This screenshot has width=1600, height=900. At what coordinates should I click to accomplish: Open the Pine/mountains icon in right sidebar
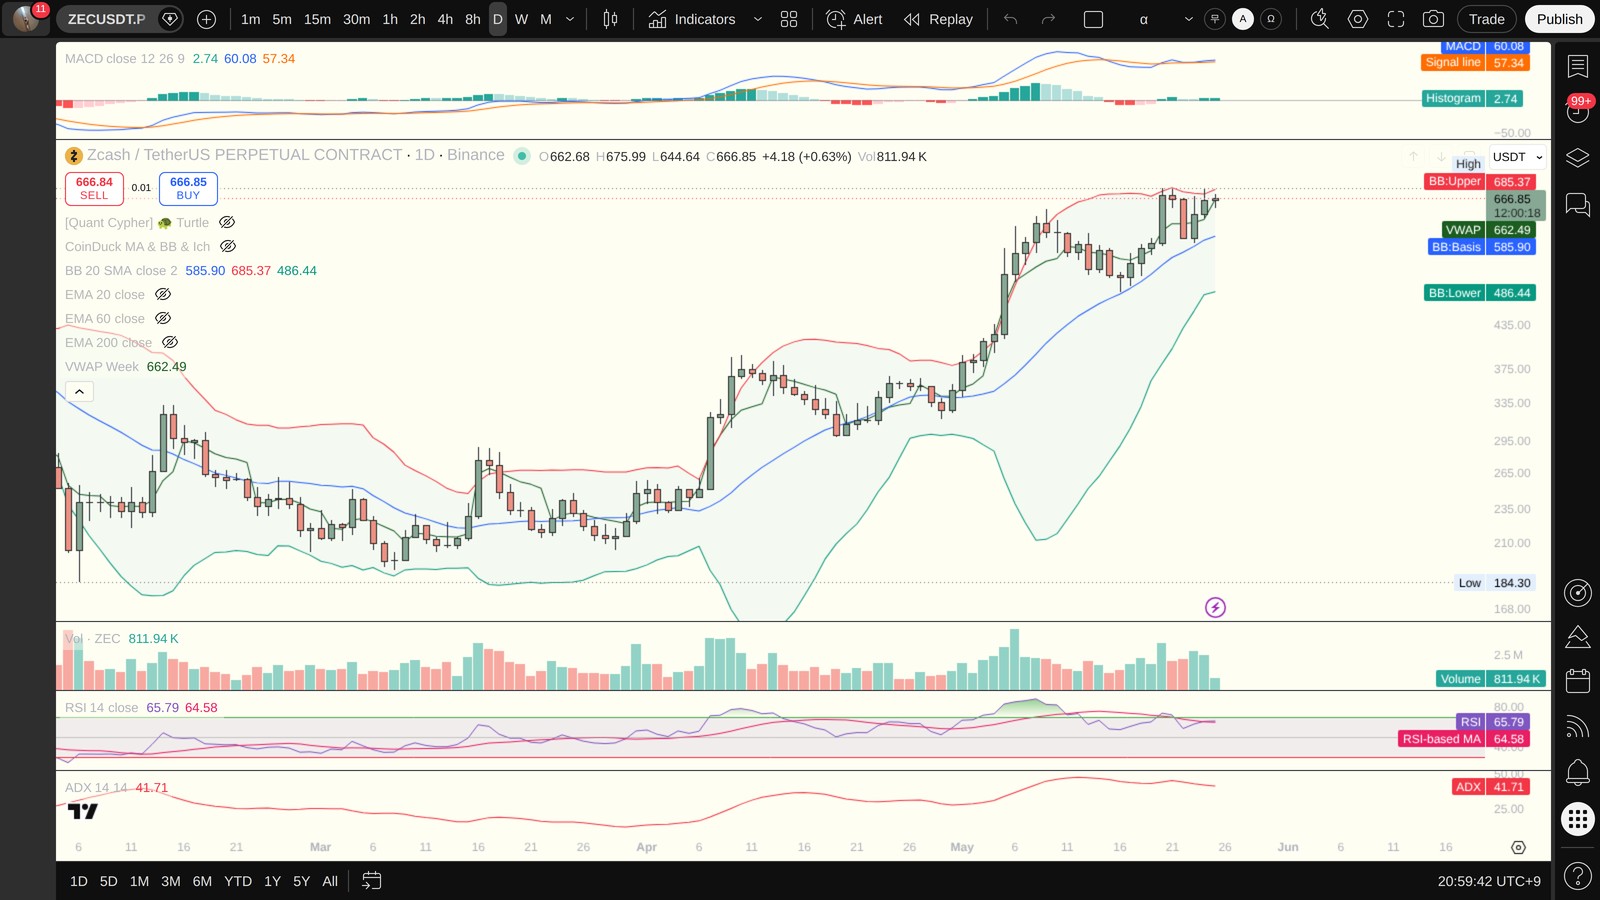point(1578,636)
